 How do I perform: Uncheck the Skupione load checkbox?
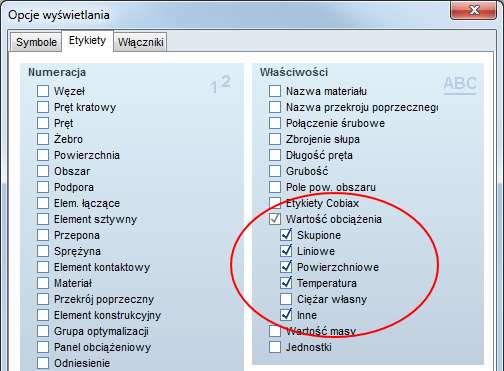click(x=286, y=235)
